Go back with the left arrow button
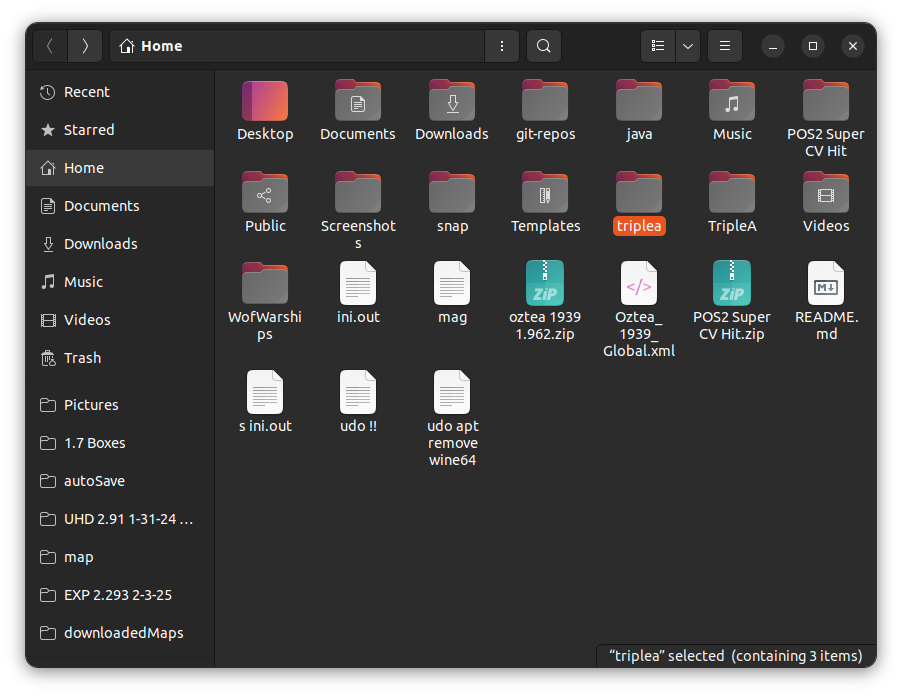 tap(50, 46)
